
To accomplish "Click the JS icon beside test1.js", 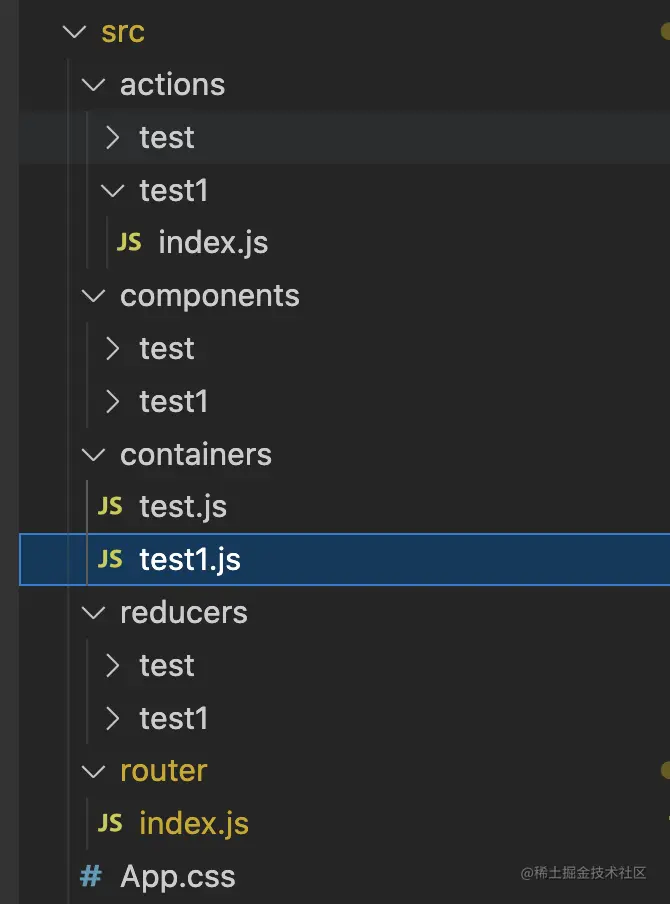I will coord(110,560).
